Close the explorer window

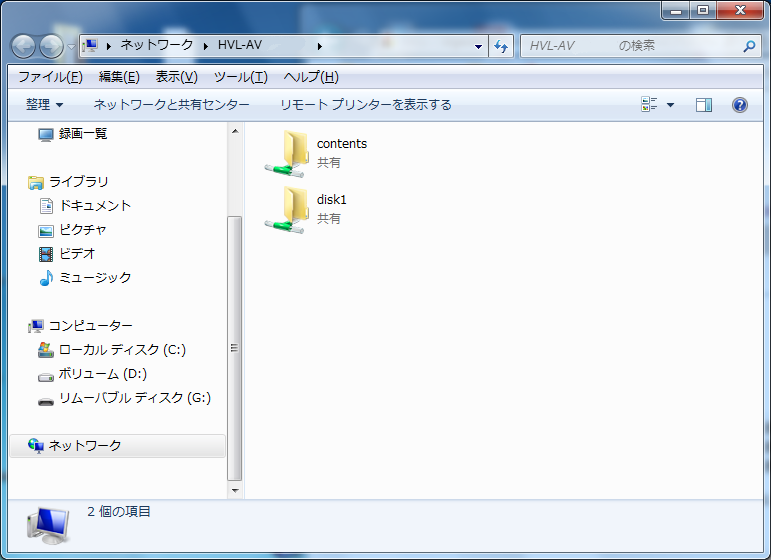coord(740,10)
